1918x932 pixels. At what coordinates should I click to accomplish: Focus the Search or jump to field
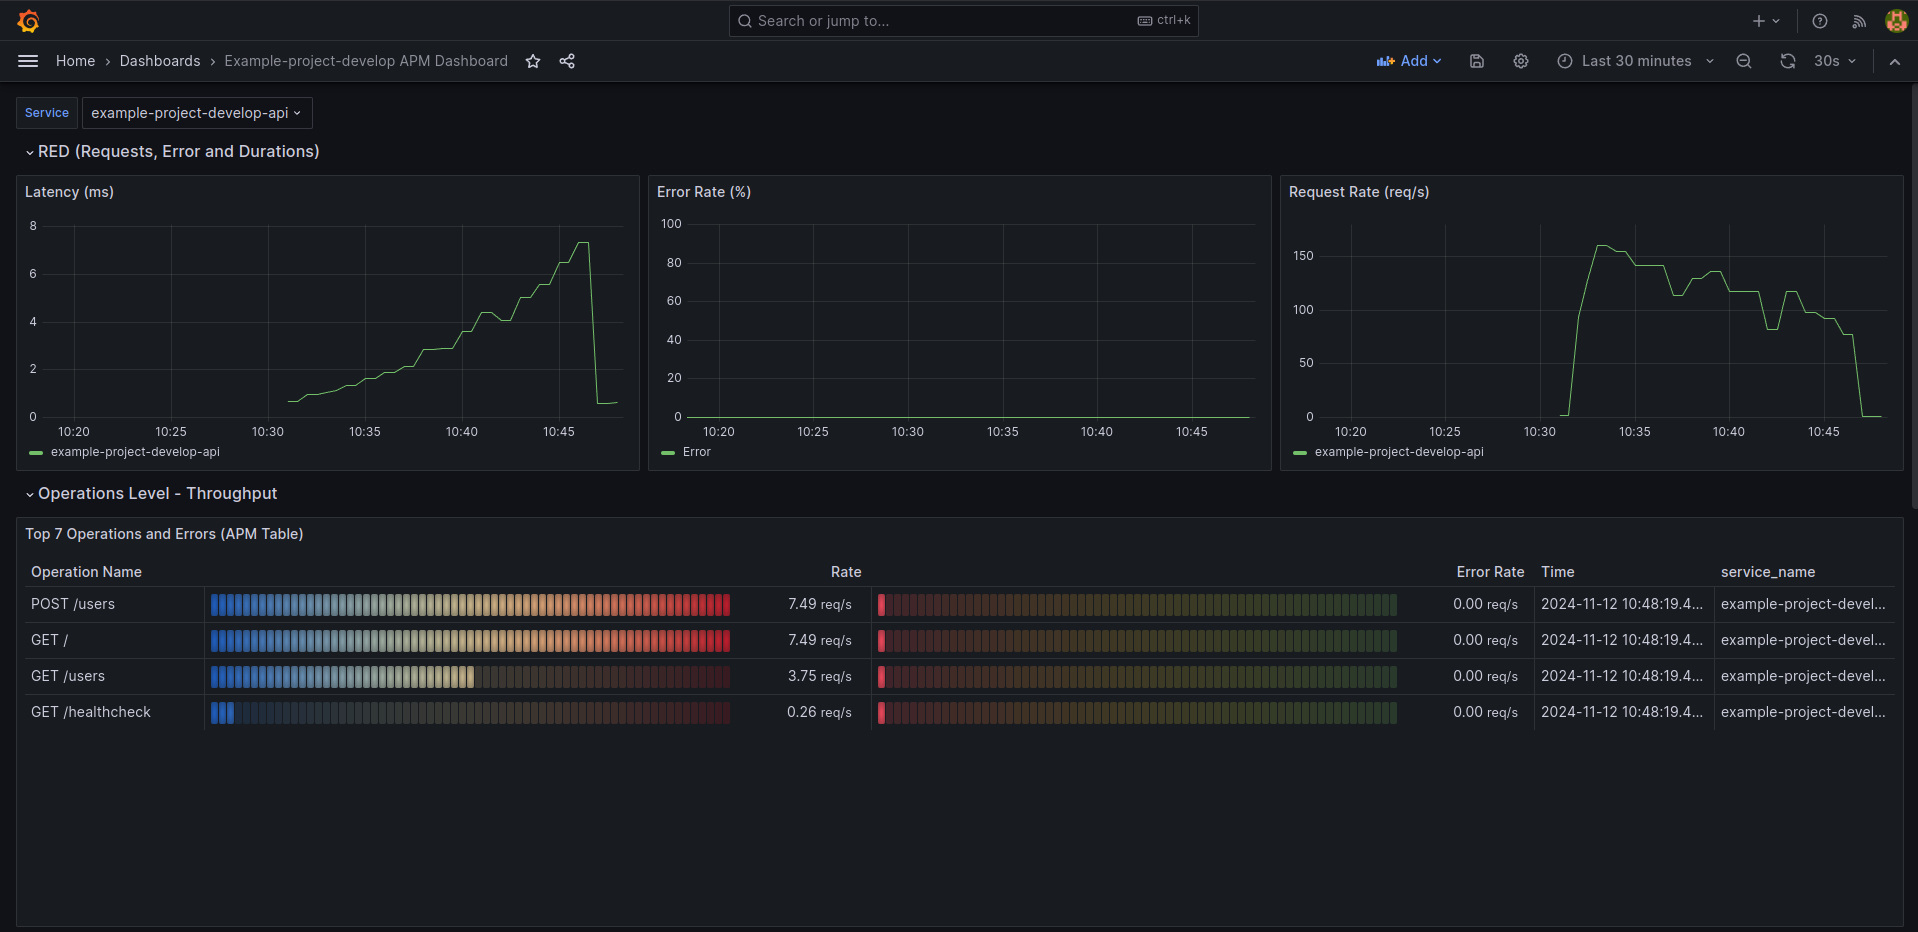point(963,21)
